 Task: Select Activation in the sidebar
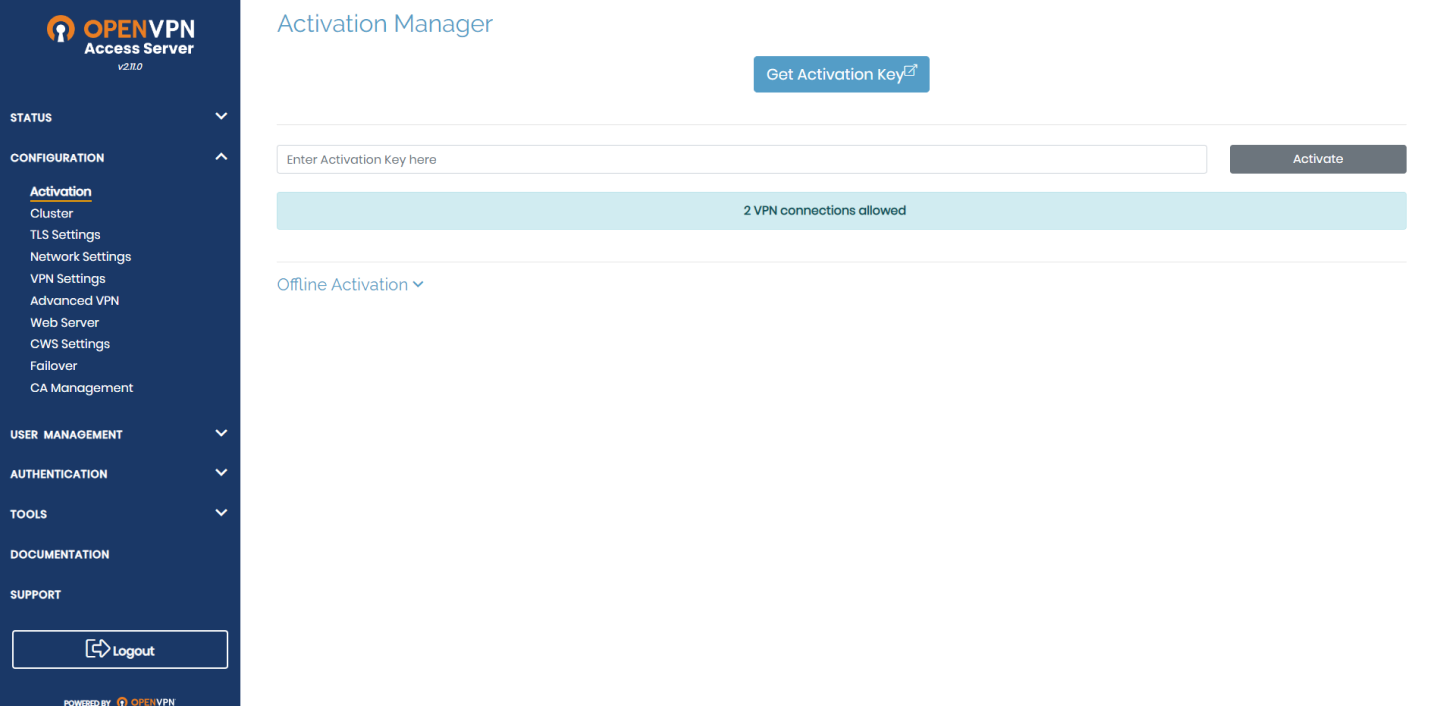61,191
